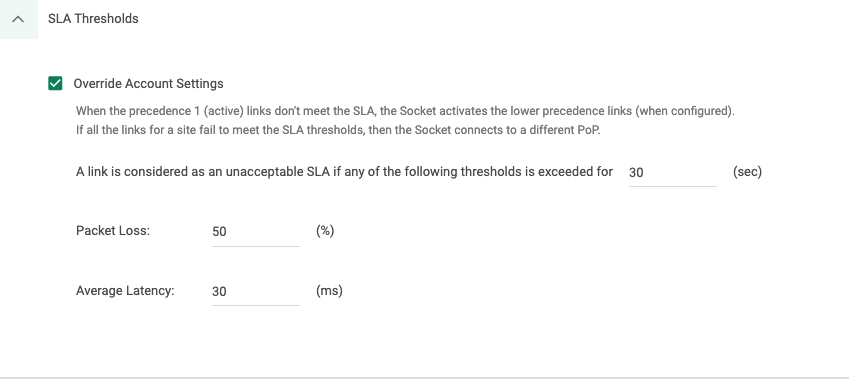849x379 pixels.
Task: Click the Average Latency label
Action: (125, 291)
